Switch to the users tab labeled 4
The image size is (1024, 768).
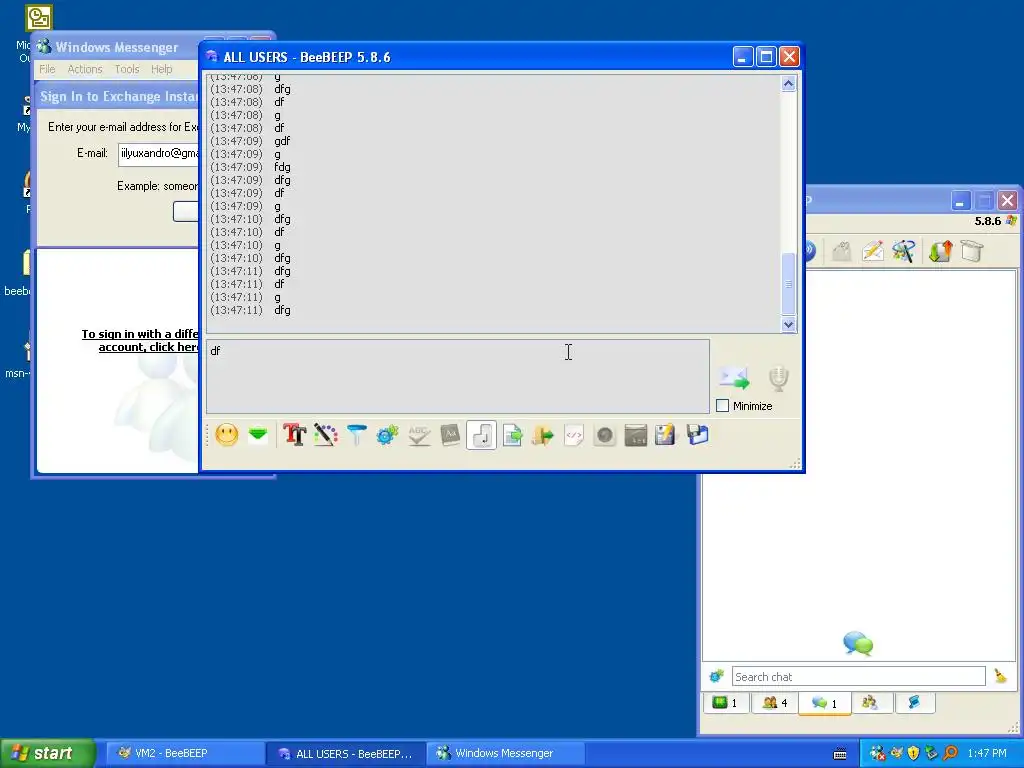775,703
